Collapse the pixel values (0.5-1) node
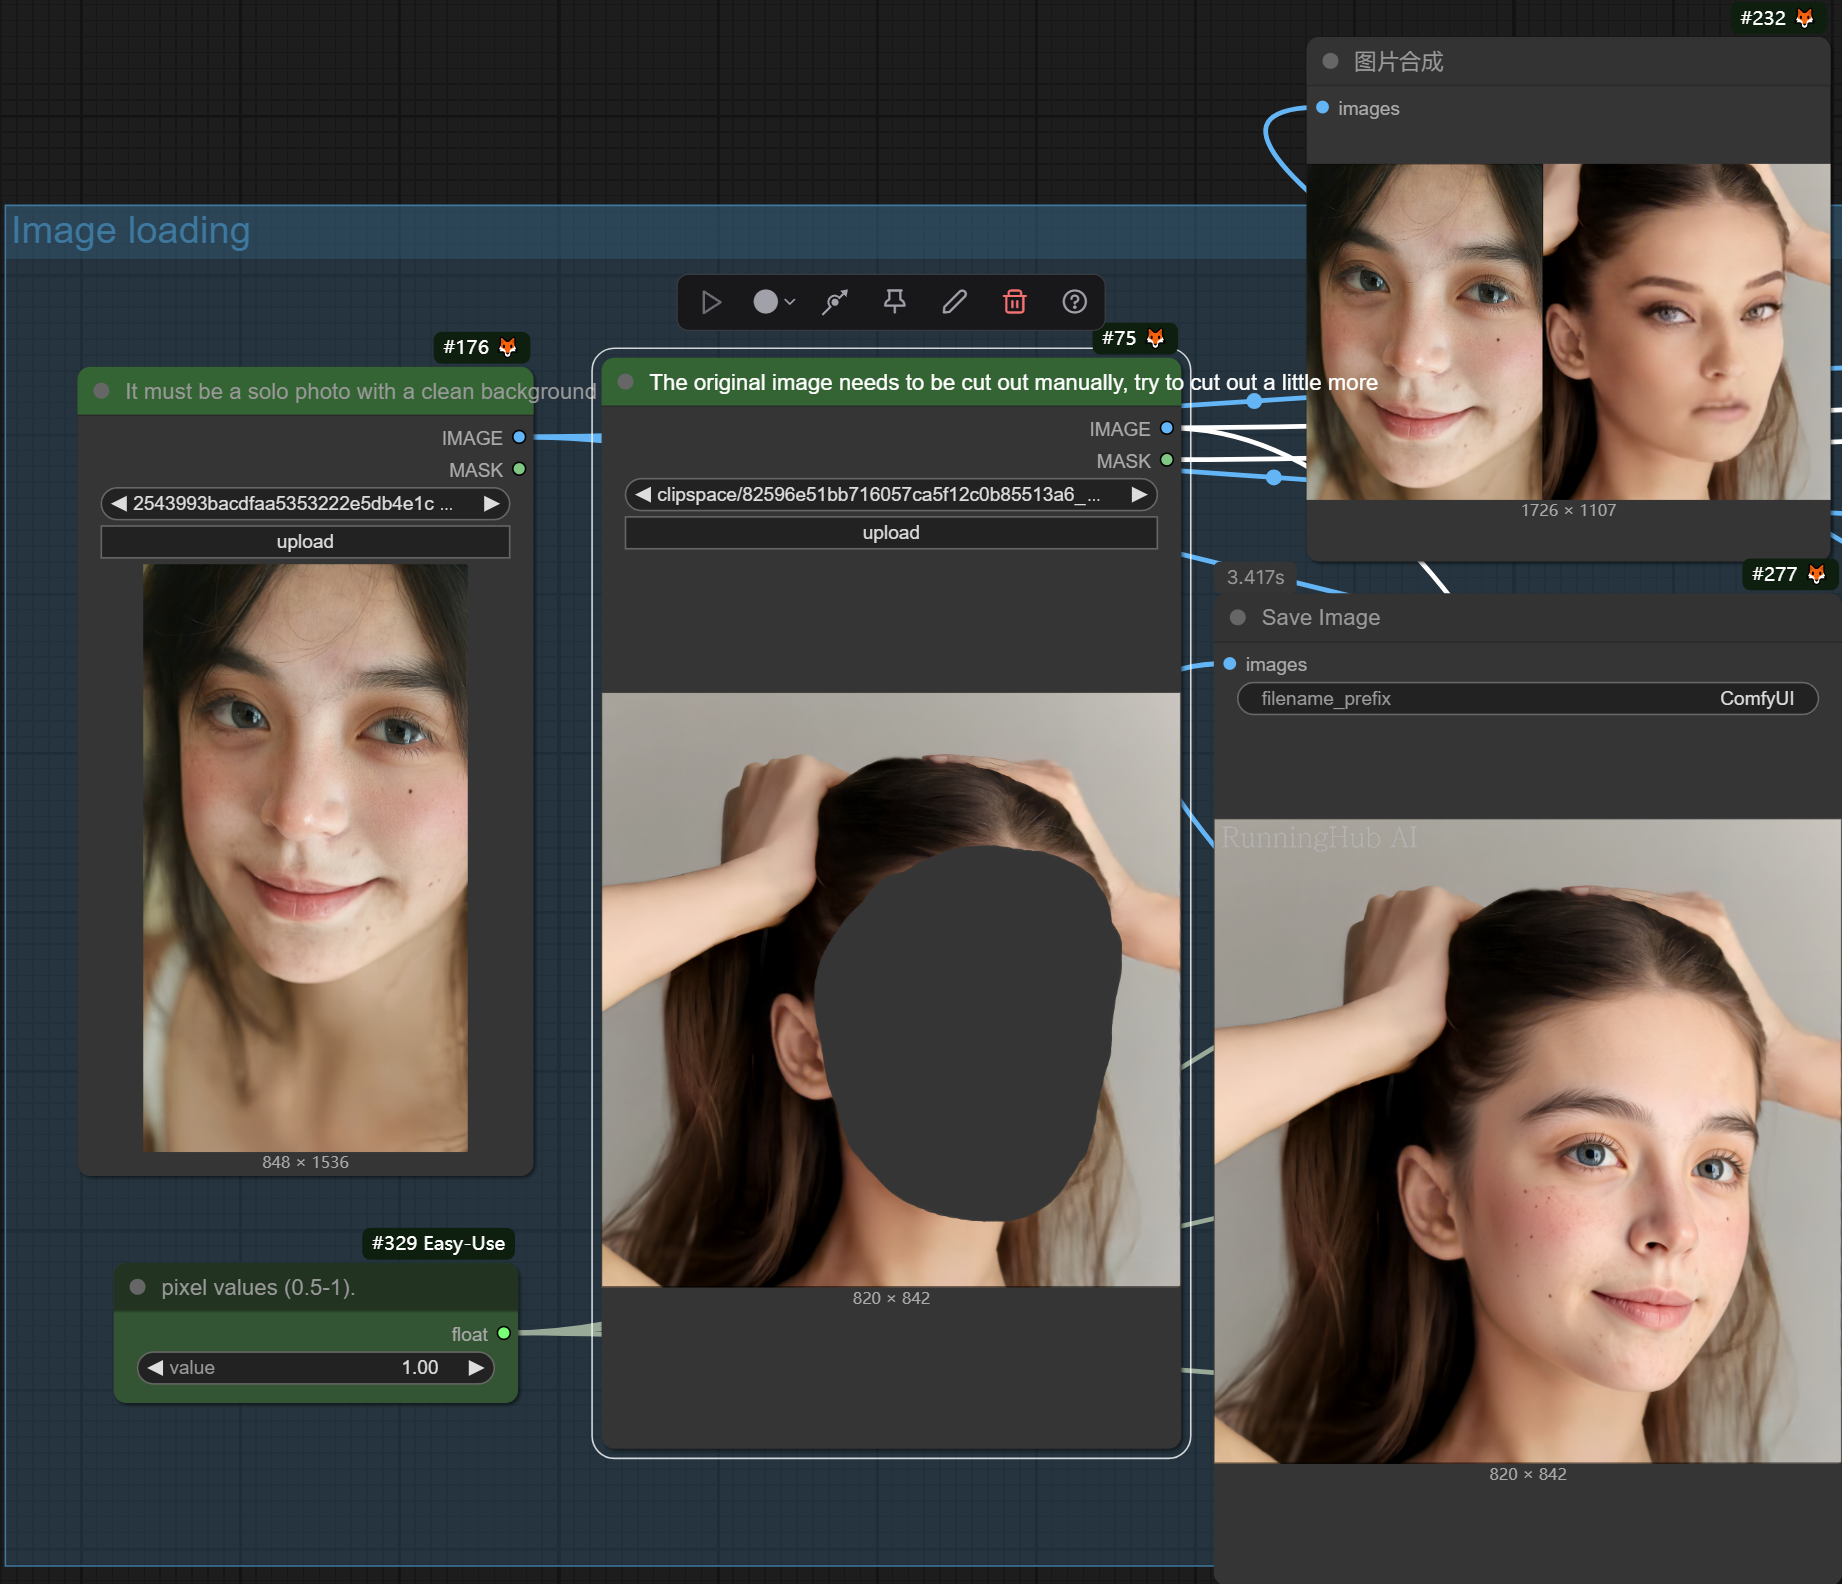Screen dimensions: 1842x1584 point(138,1287)
